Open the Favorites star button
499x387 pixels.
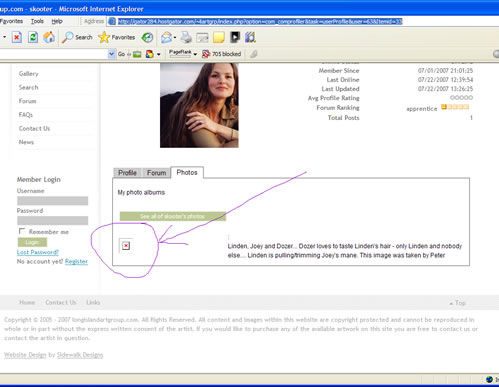[117, 37]
